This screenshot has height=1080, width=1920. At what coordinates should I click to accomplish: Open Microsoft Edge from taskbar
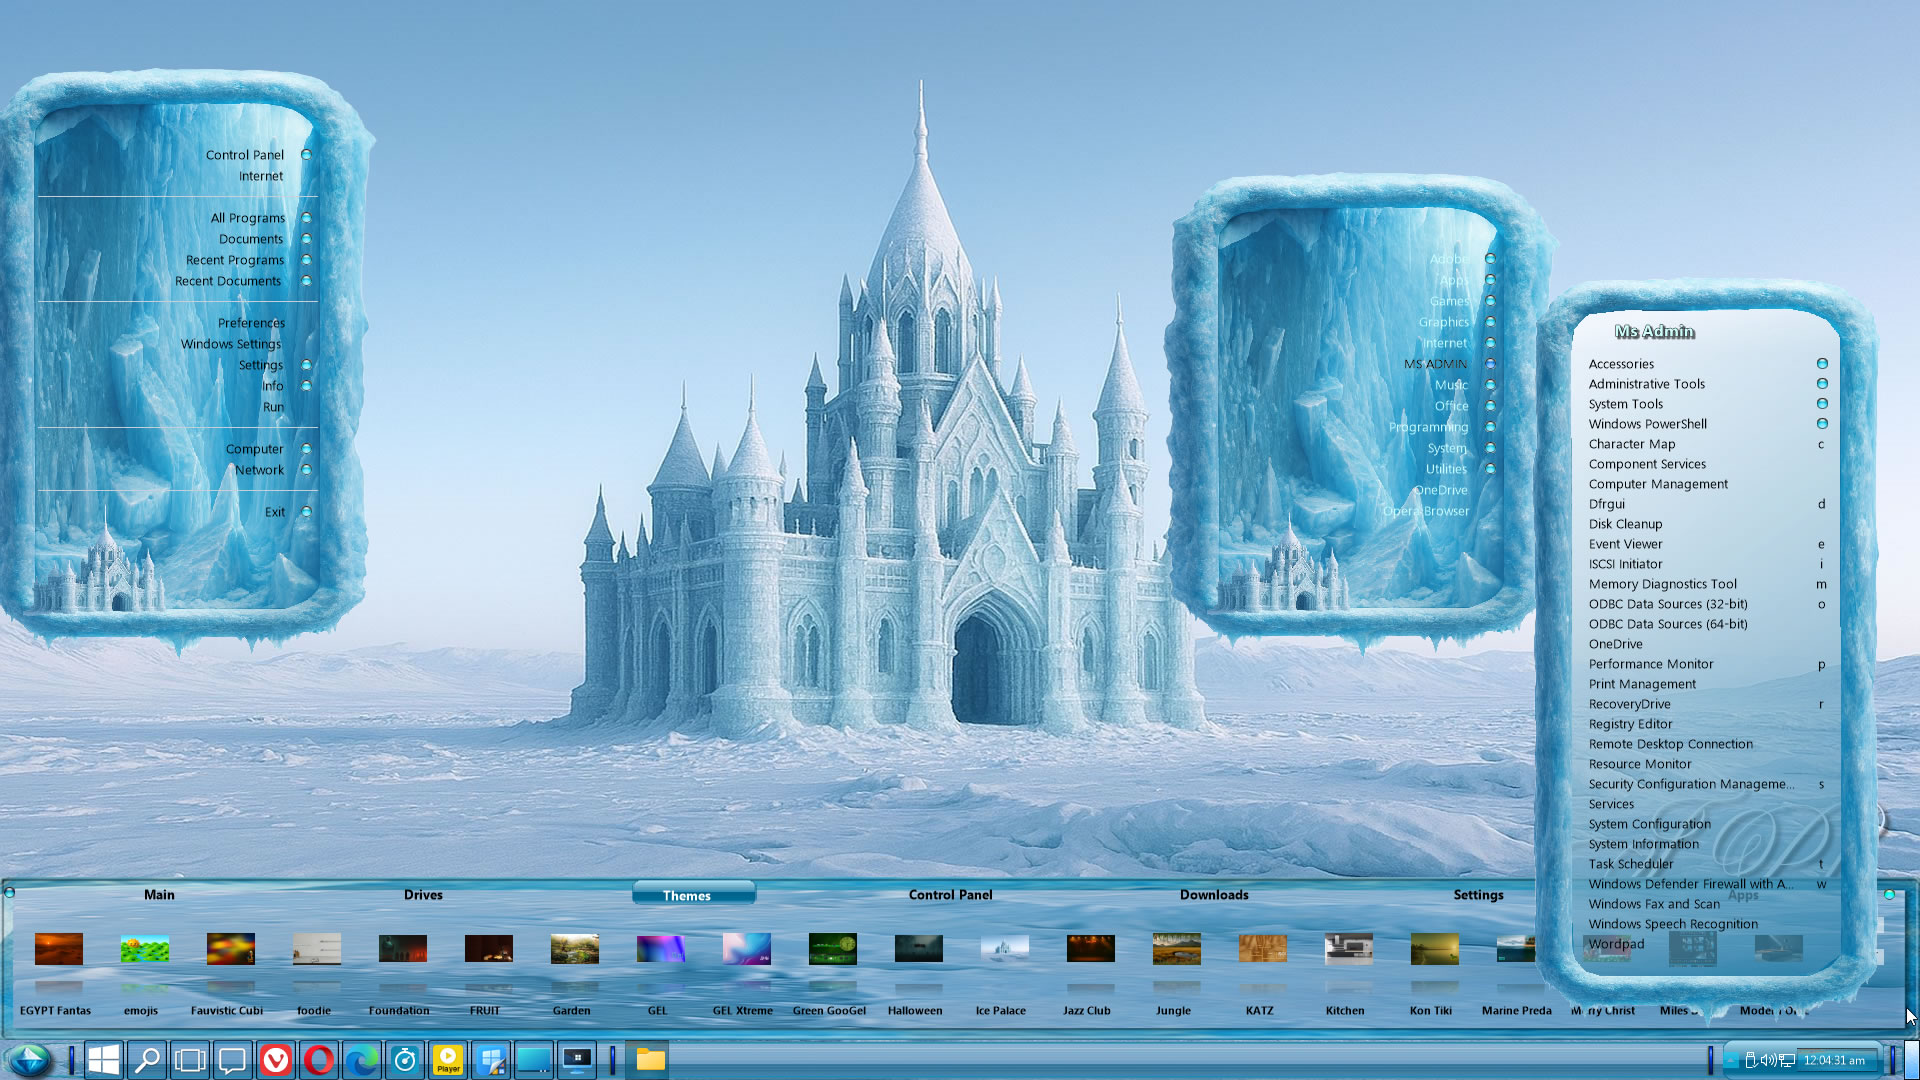pos(362,1060)
